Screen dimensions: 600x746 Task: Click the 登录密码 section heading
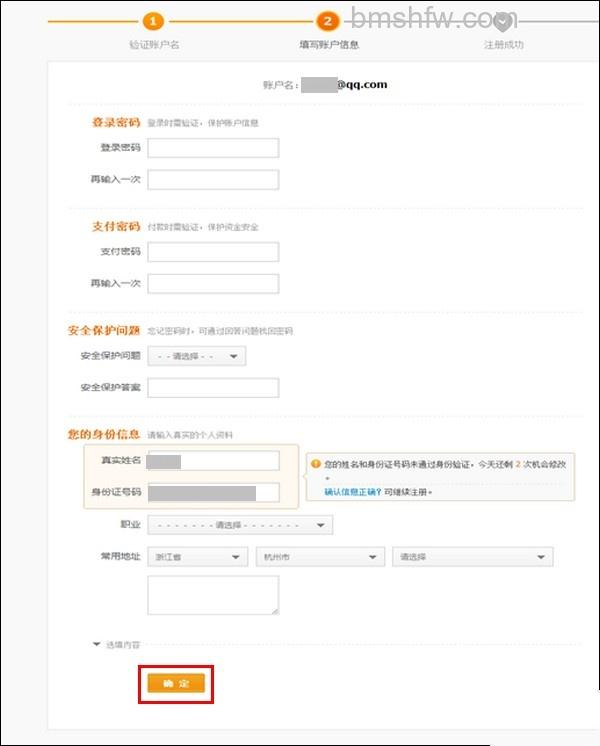pyautogui.click(x=116, y=122)
